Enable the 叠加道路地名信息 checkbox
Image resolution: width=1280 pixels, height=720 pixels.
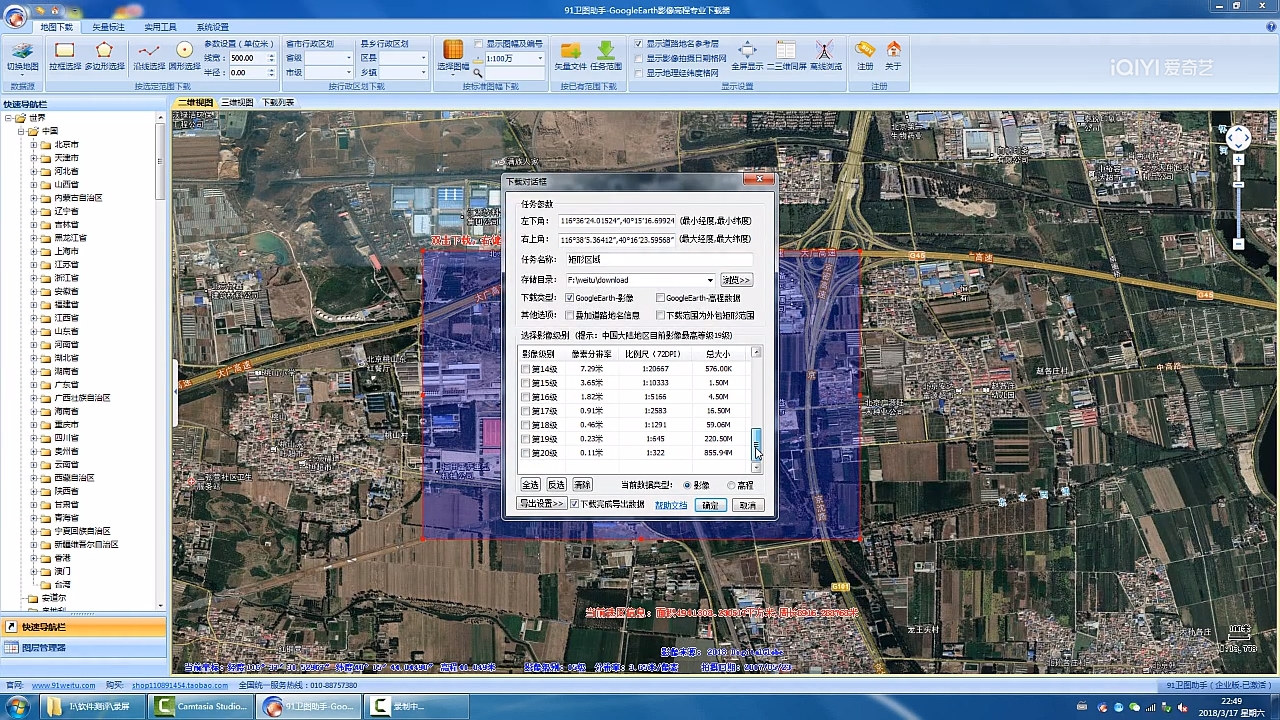[569, 315]
